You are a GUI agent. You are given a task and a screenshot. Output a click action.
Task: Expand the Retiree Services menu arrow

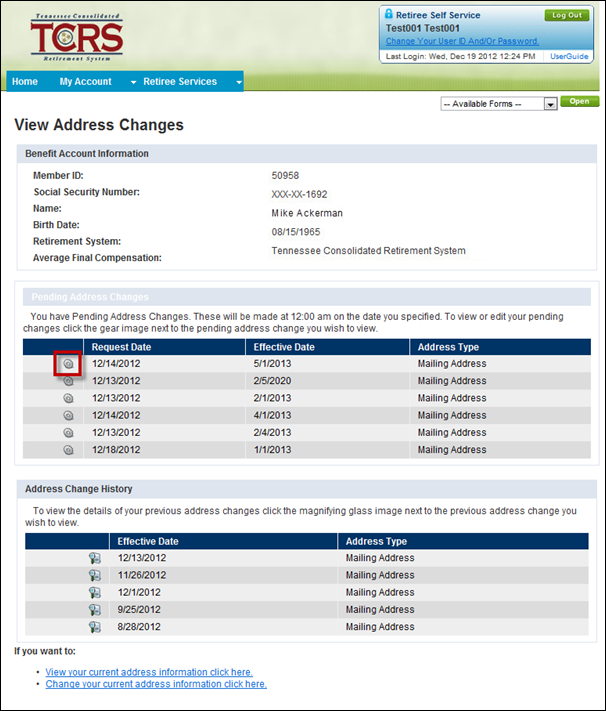click(x=239, y=82)
